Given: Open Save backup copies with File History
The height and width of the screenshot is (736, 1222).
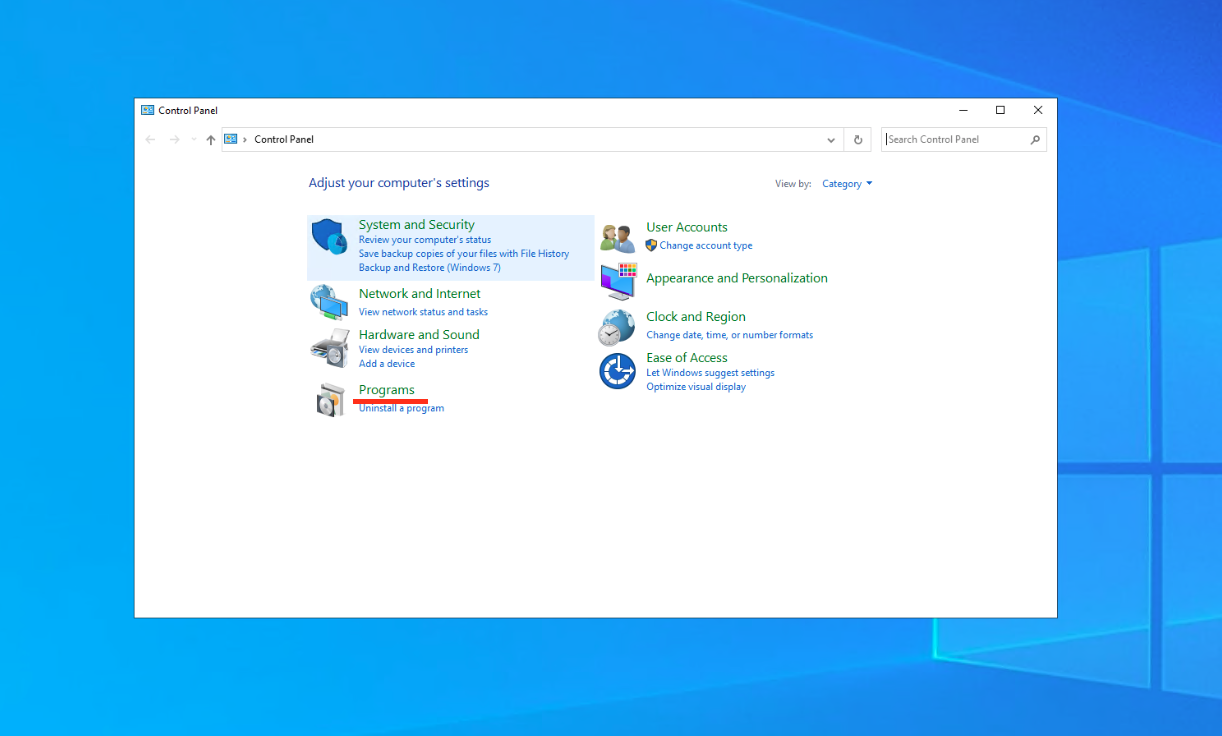Looking at the screenshot, I should pos(464,254).
